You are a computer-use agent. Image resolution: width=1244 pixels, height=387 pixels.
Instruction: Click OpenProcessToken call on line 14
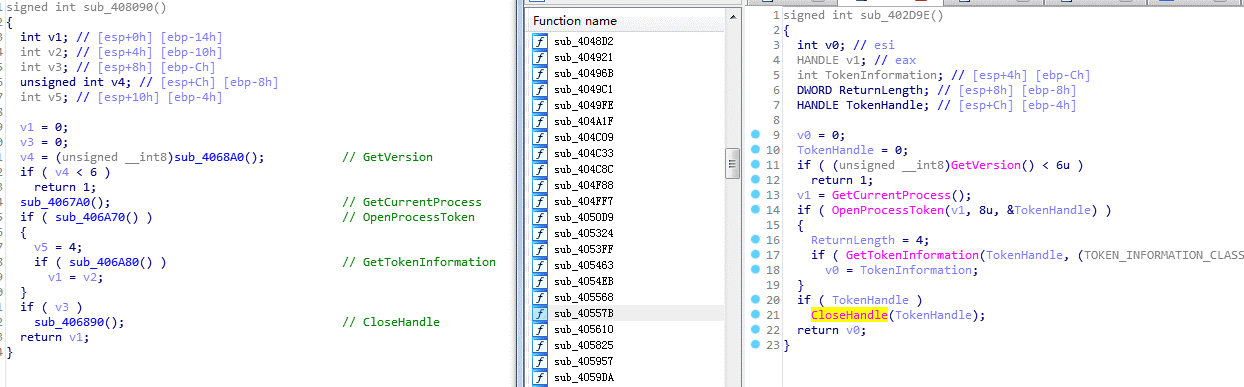tap(888, 210)
